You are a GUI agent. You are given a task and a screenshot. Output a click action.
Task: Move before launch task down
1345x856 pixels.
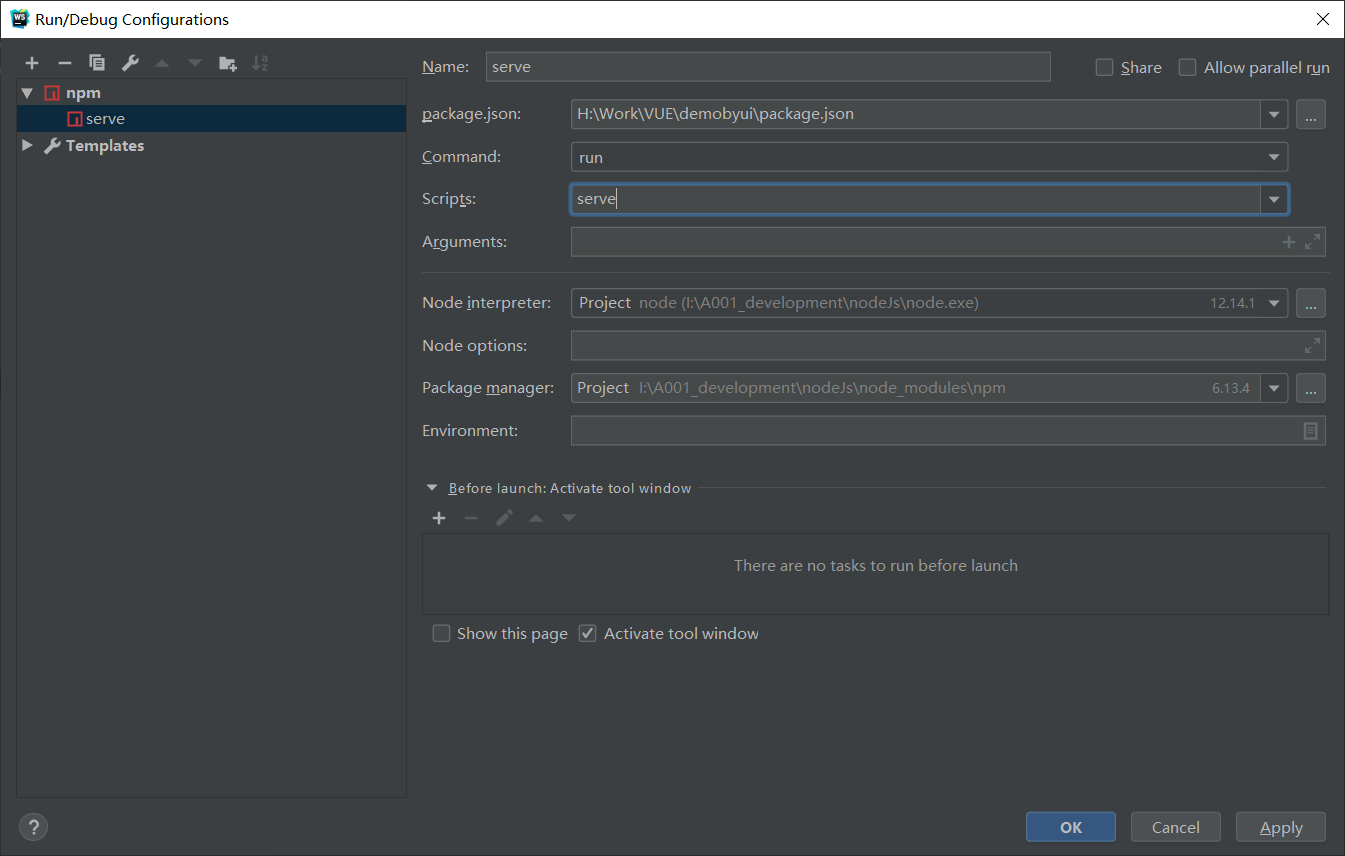point(569,518)
